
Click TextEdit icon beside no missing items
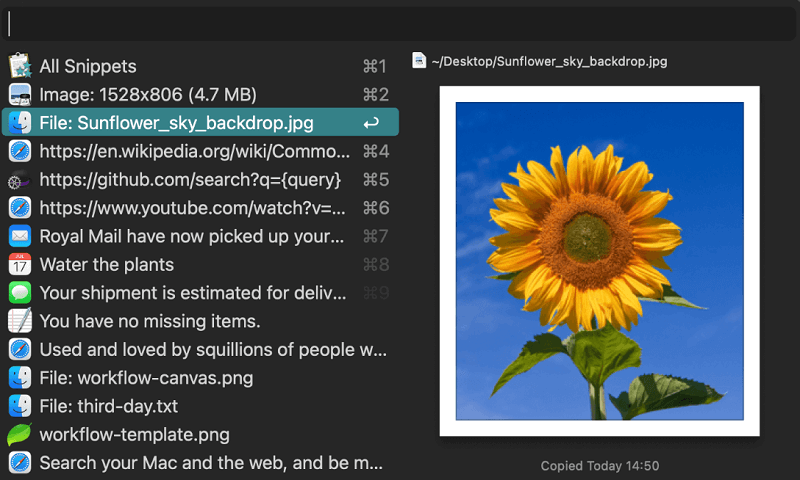pos(20,321)
